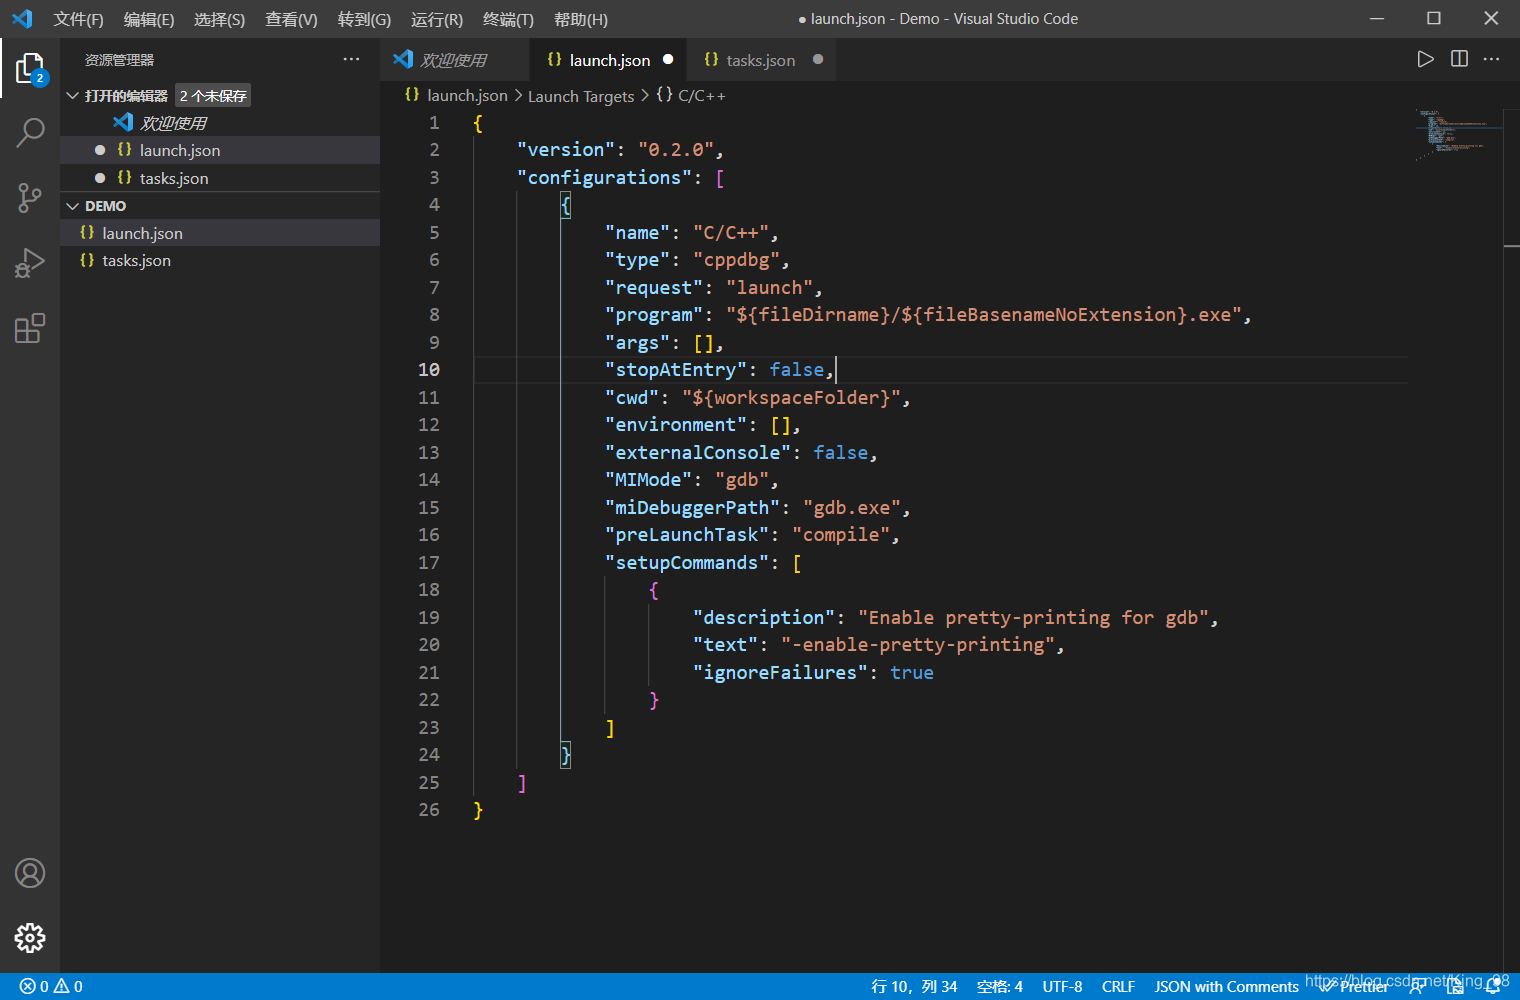Image resolution: width=1520 pixels, height=1000 pixels.
Task: Click the "cppdbg" type value
Action: pyautogui.click(x=736, y=260)
